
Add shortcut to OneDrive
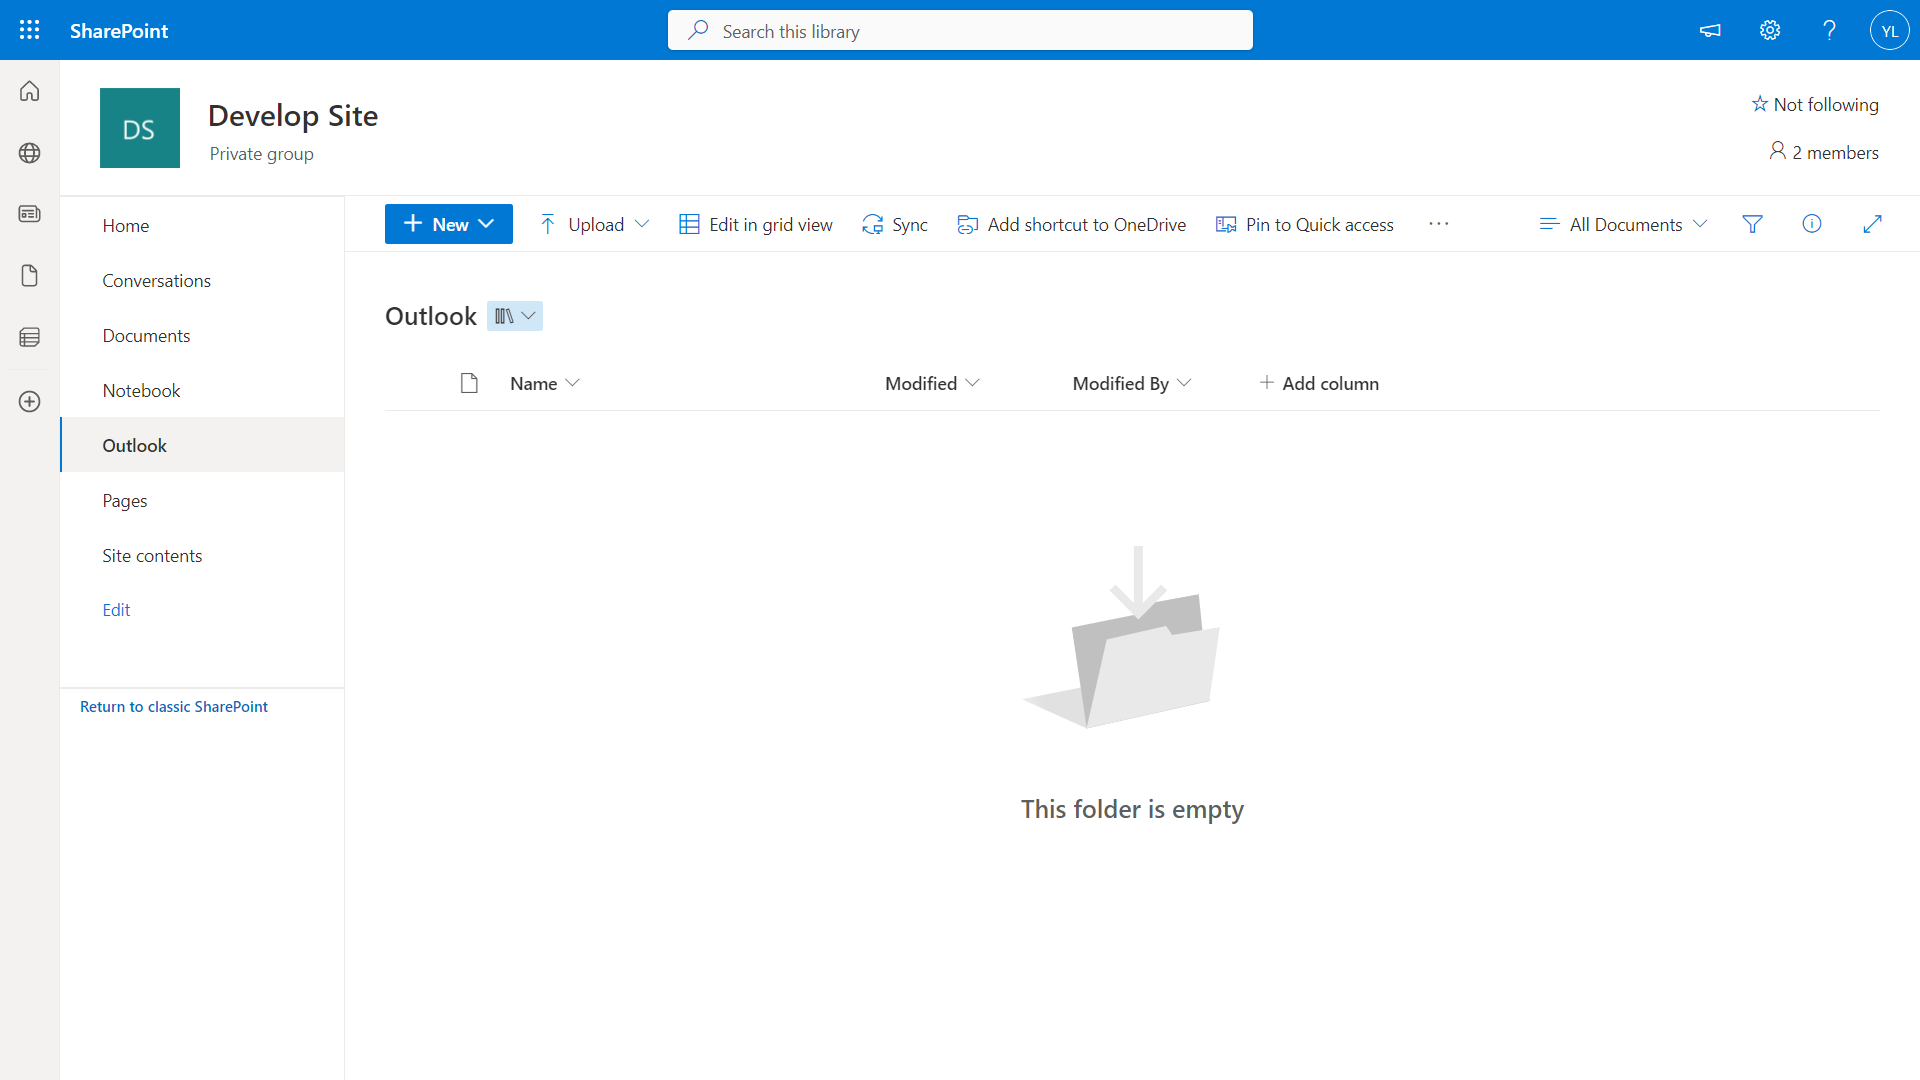tap(1072, 224)
